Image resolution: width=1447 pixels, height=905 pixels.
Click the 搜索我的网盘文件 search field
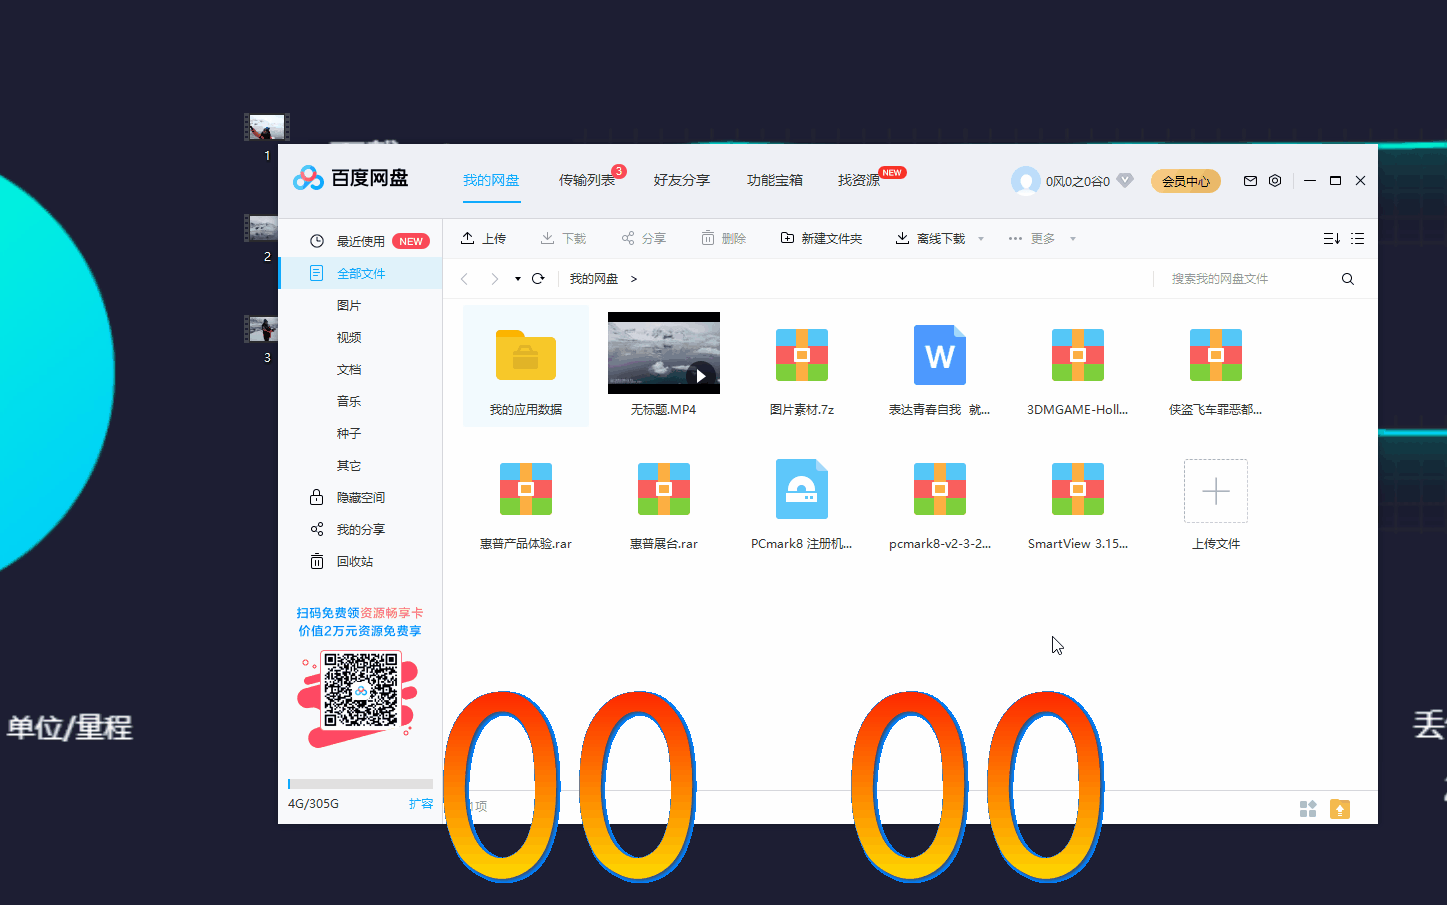pyautogui.click(x=1250, y=279)
